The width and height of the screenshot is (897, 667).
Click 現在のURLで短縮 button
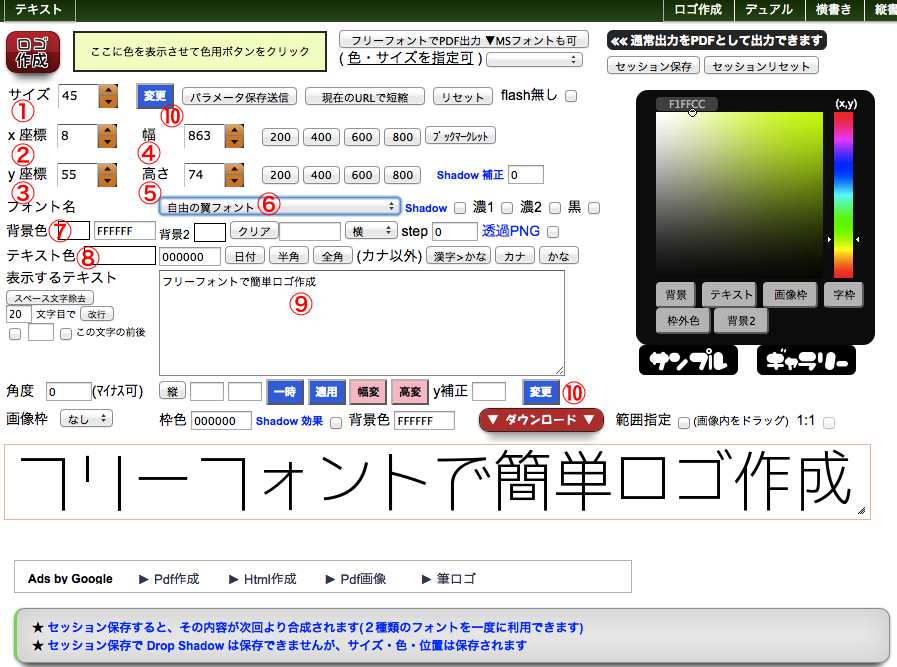pos(365,97)
